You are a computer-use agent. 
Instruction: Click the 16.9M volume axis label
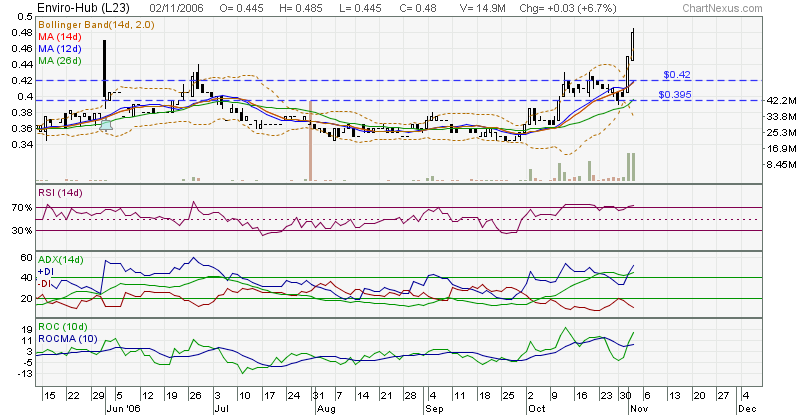click(x=781, y=149)
